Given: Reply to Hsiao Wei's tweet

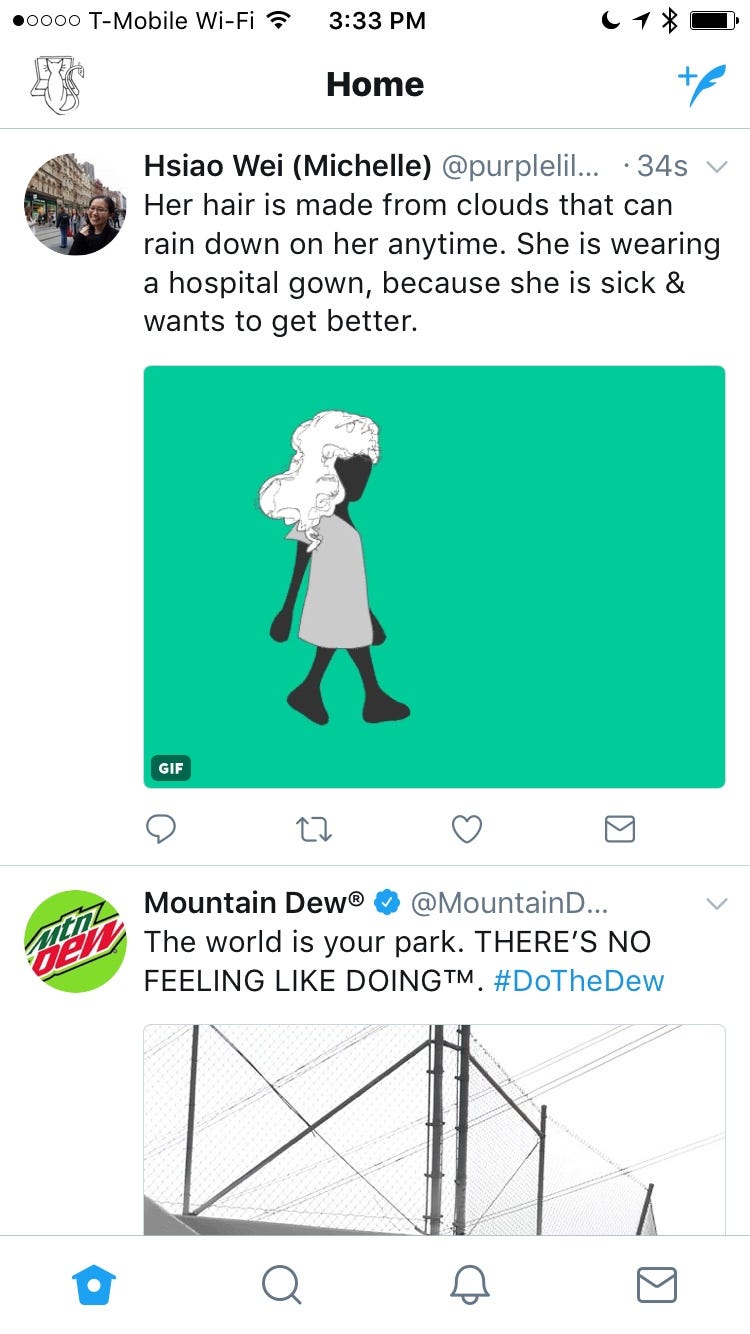Looking at the screenshot, I should tap(160, 829).
